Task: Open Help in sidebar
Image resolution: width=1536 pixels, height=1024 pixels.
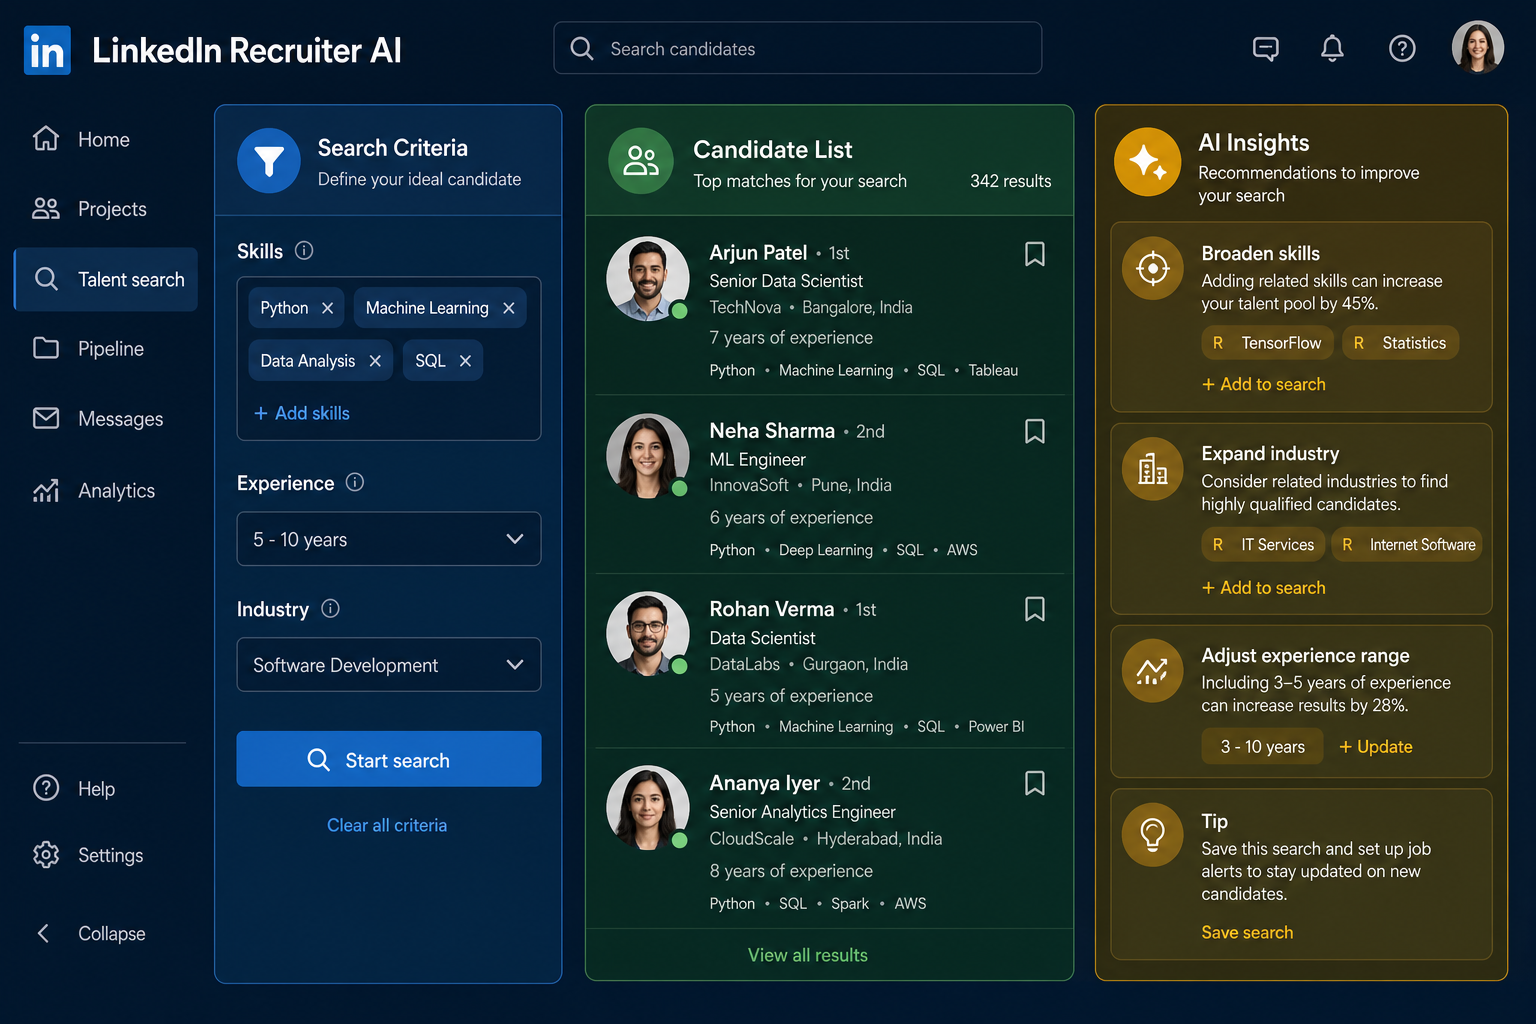Action: 104,788
